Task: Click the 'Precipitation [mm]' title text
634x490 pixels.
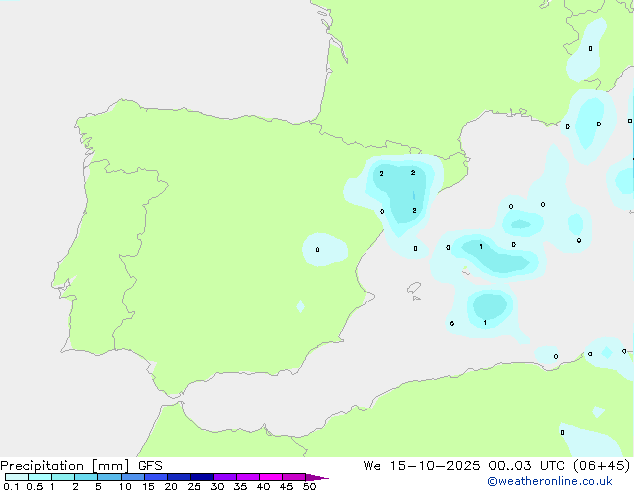Action: coord(65,466)
